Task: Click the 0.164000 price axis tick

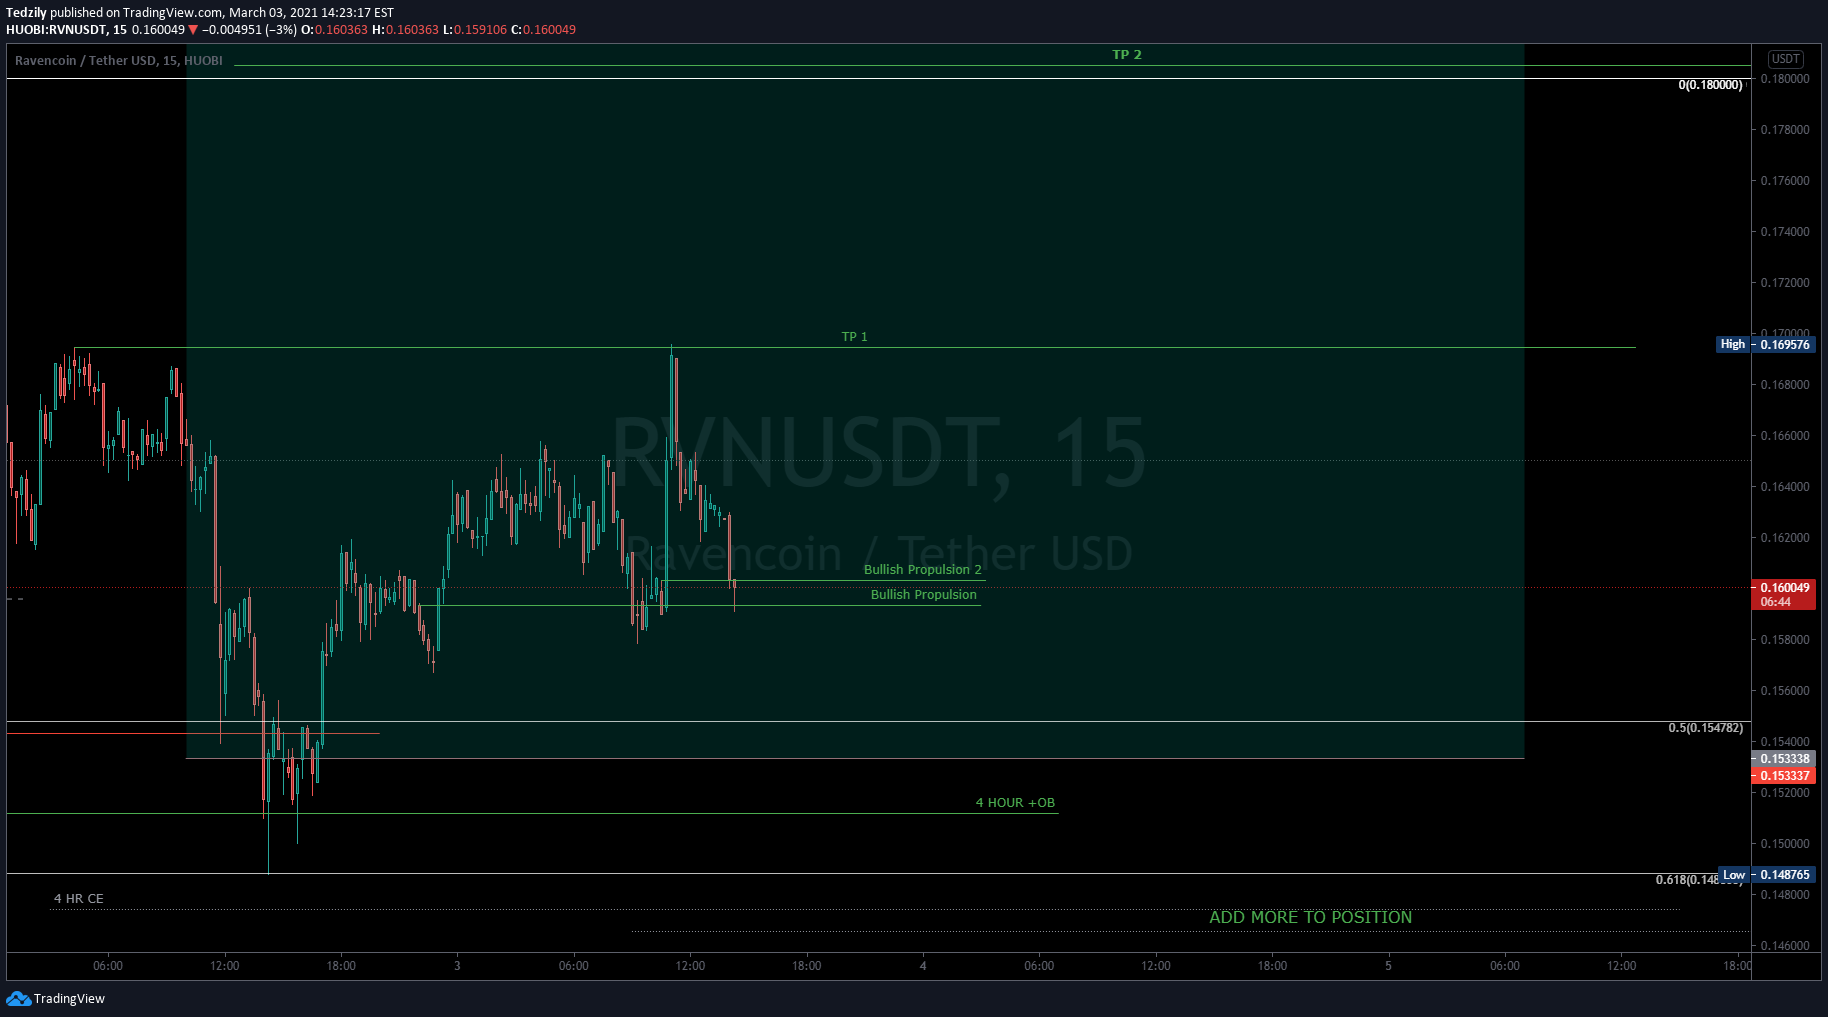Action: [1785, 487]
